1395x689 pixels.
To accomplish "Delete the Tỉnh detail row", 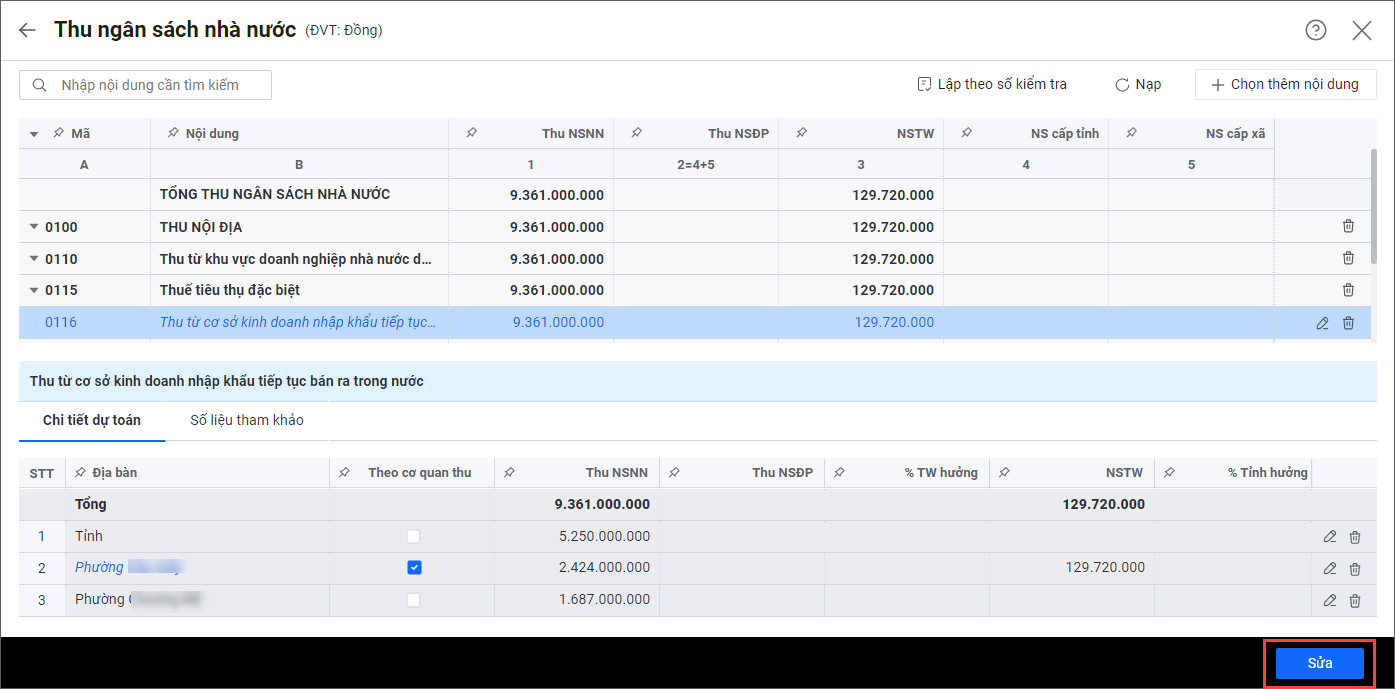I will pyautogui.click(x=1355, y=537).
